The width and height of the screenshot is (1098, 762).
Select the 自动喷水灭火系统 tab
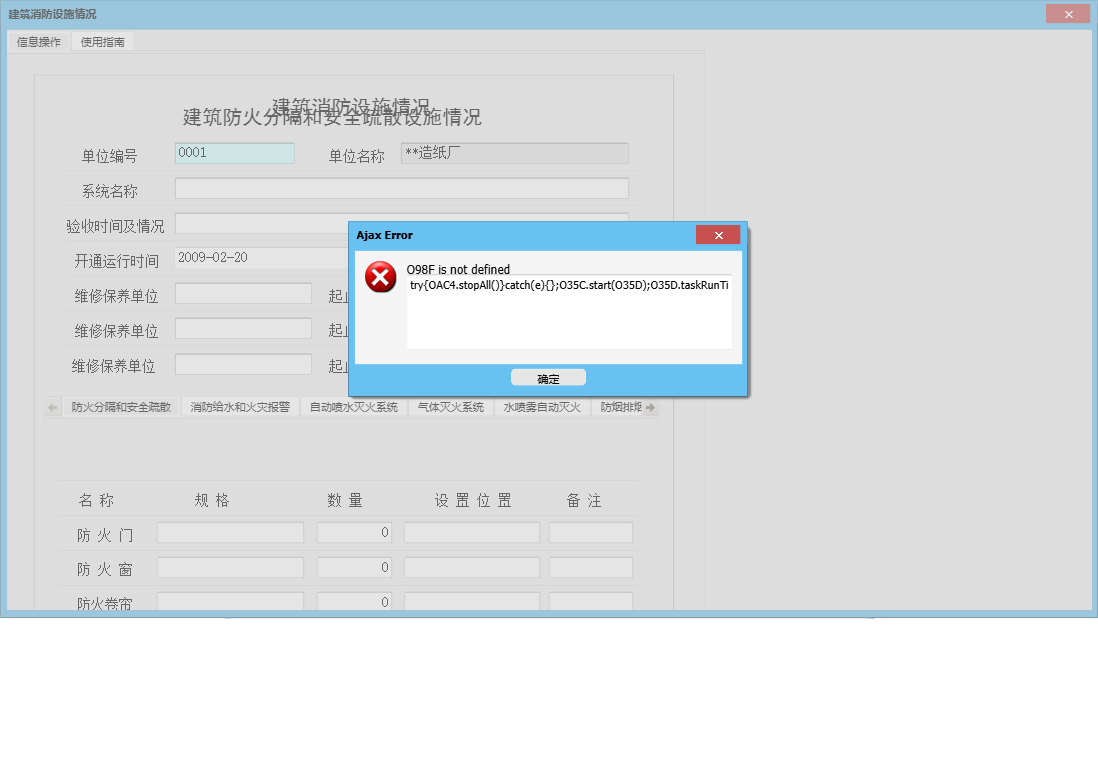click(353, 406)
